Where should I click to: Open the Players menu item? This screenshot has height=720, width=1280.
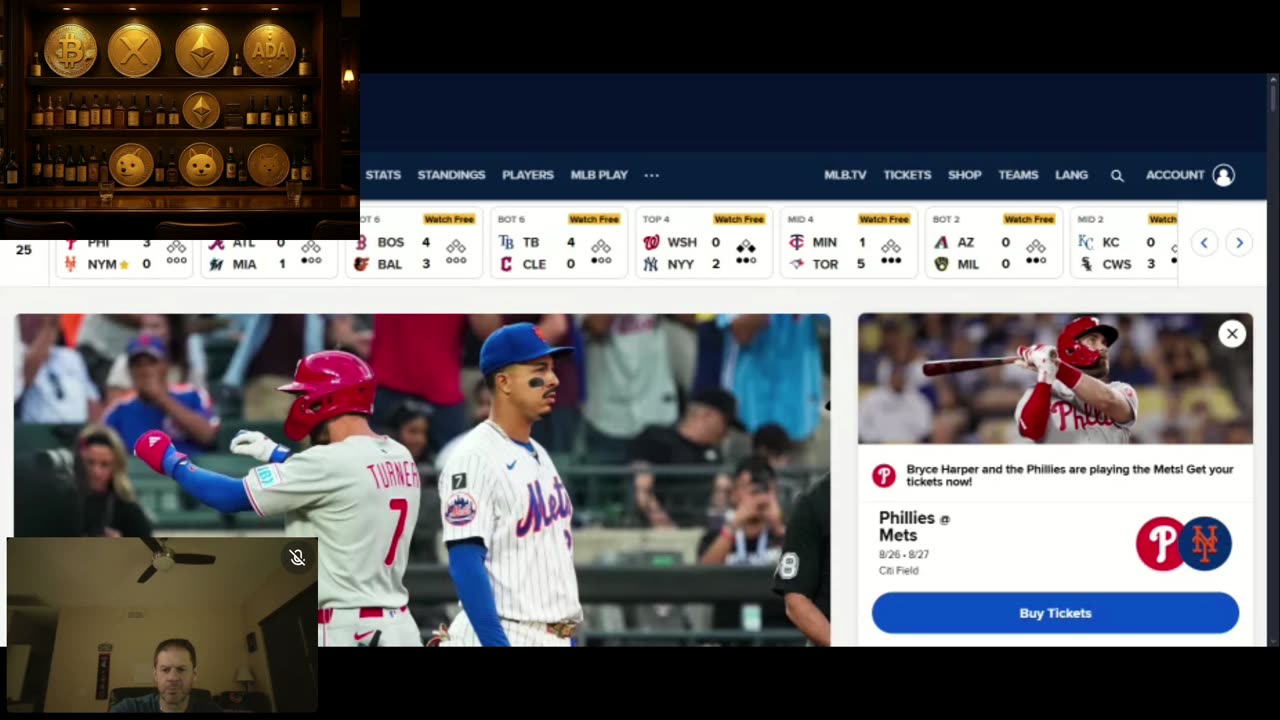coord(528,175)
